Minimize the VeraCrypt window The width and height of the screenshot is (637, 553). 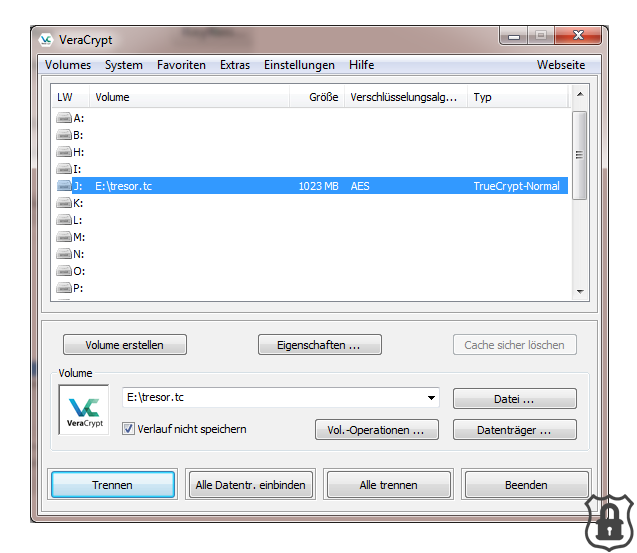tap(514, 36)
